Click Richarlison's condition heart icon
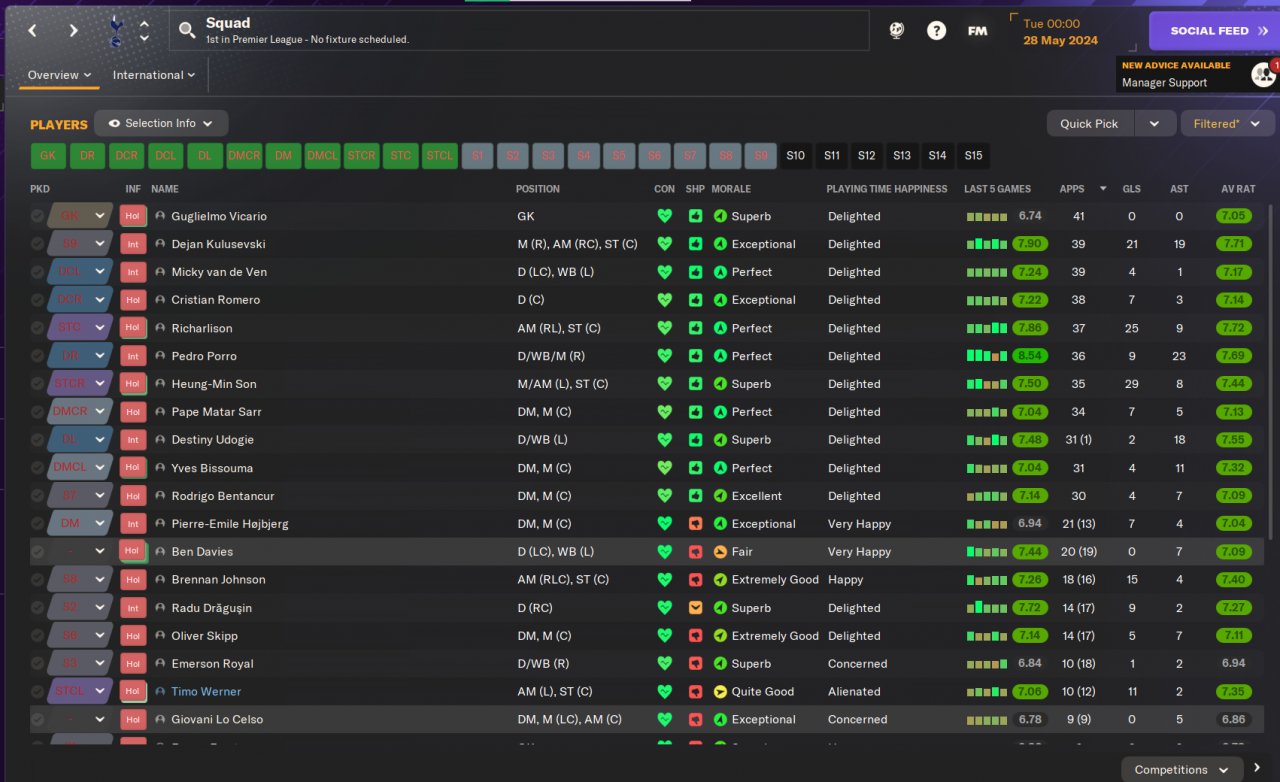This screenshot has height=782, width=1280. coord(665,328)
